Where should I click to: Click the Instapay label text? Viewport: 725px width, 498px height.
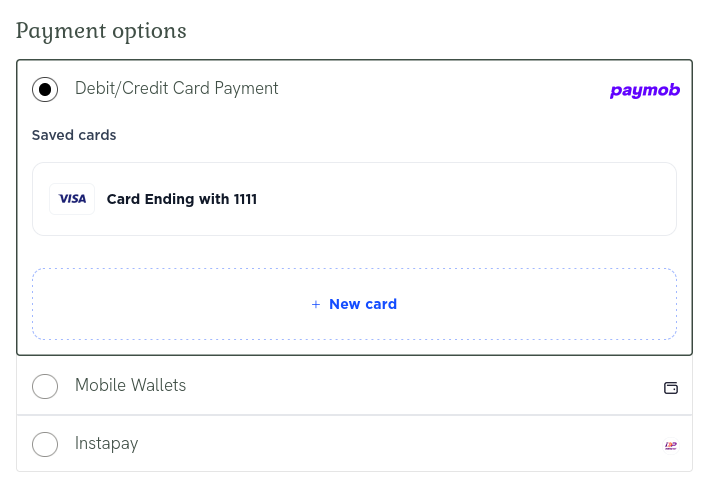tap(106, 444)
